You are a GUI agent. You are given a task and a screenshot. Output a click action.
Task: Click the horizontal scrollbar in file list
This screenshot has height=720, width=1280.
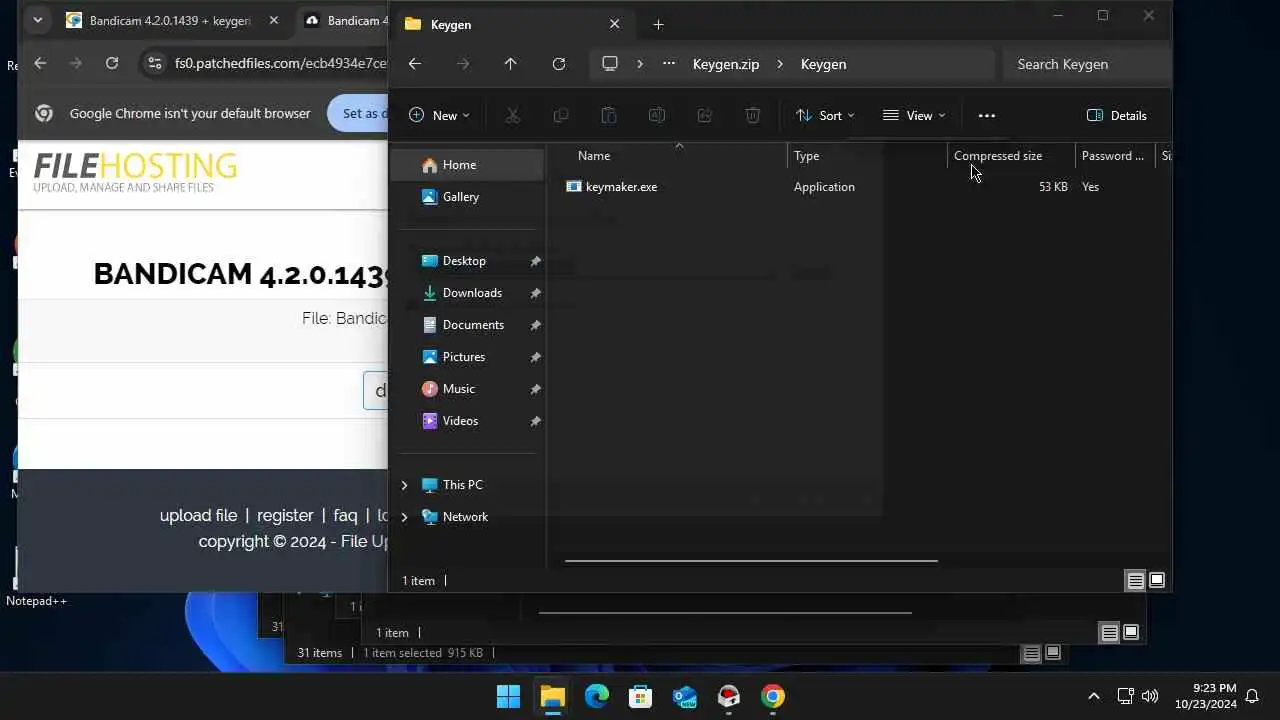click(751, 561)
